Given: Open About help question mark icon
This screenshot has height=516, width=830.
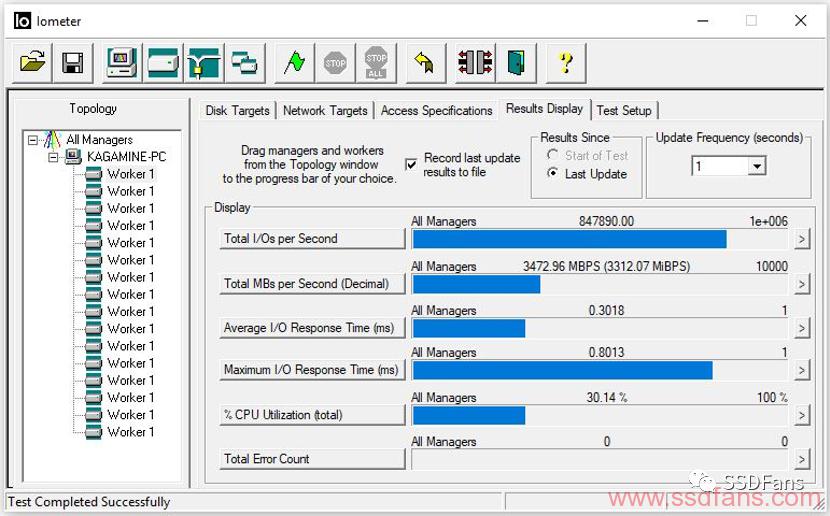Looking at the screenshot, I should 566,63.
